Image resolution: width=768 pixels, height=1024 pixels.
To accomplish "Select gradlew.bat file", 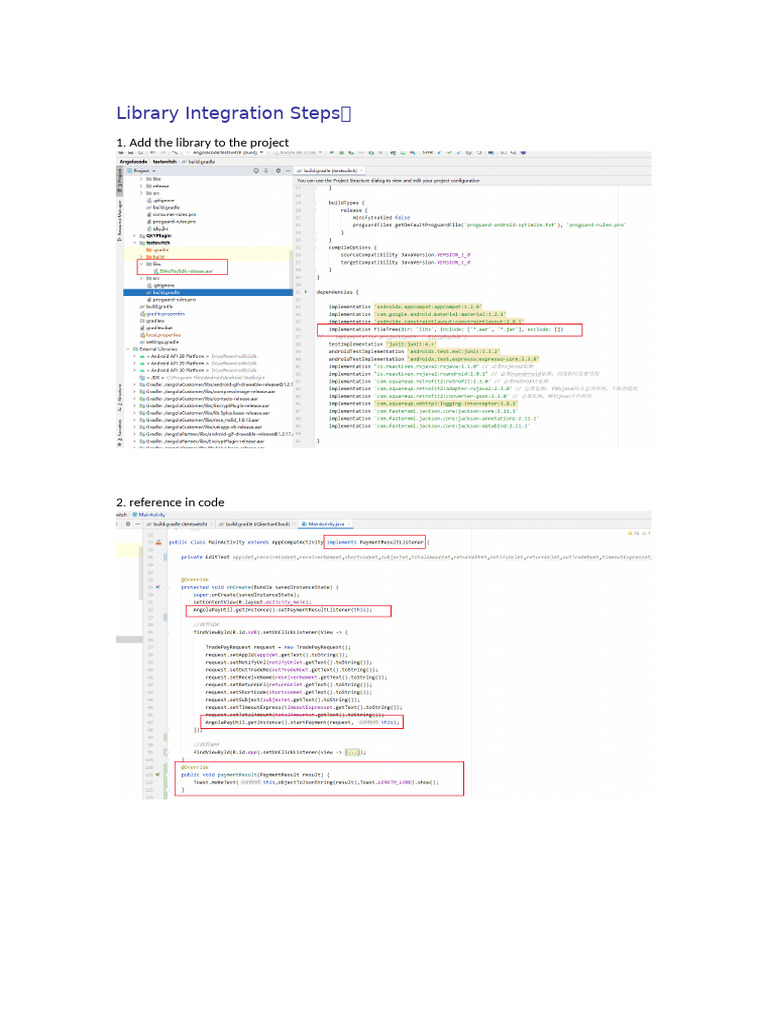I will pos(155,328).
